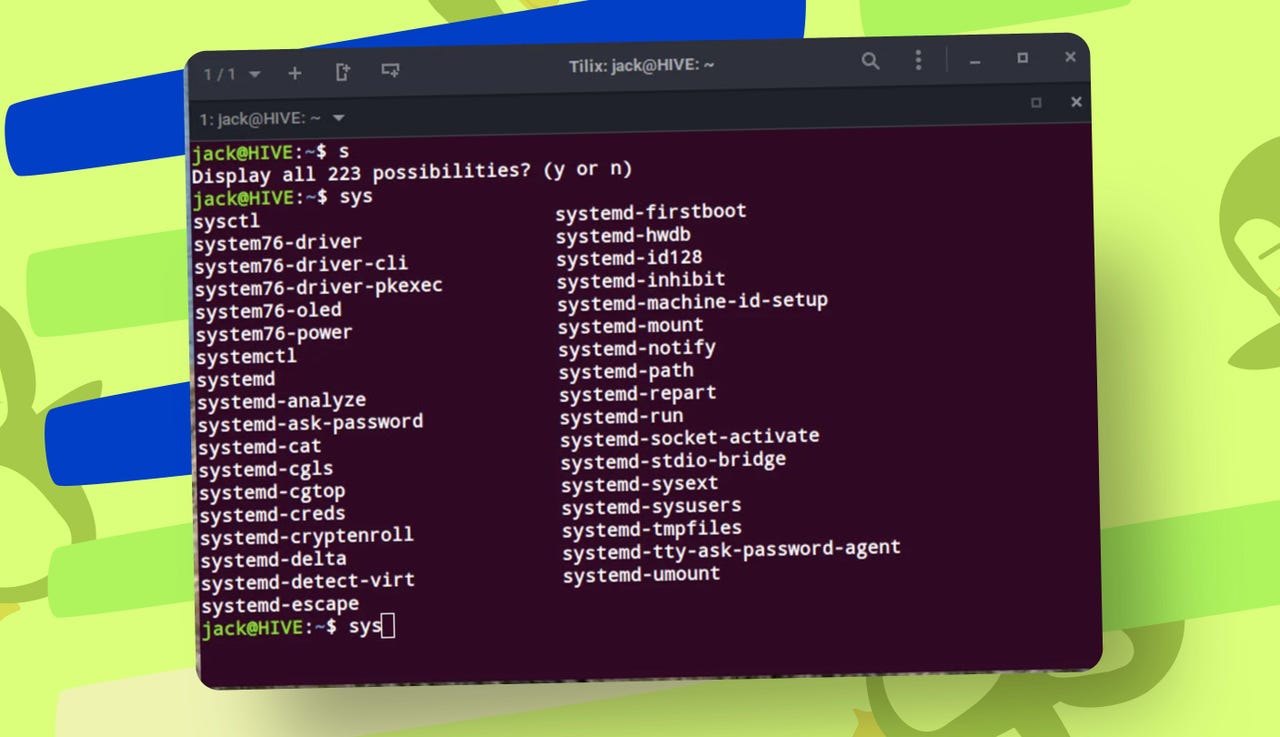Add a terminal below using split-down icon
This screenshot has height=737, width=1280.
[x=390, y=72]
